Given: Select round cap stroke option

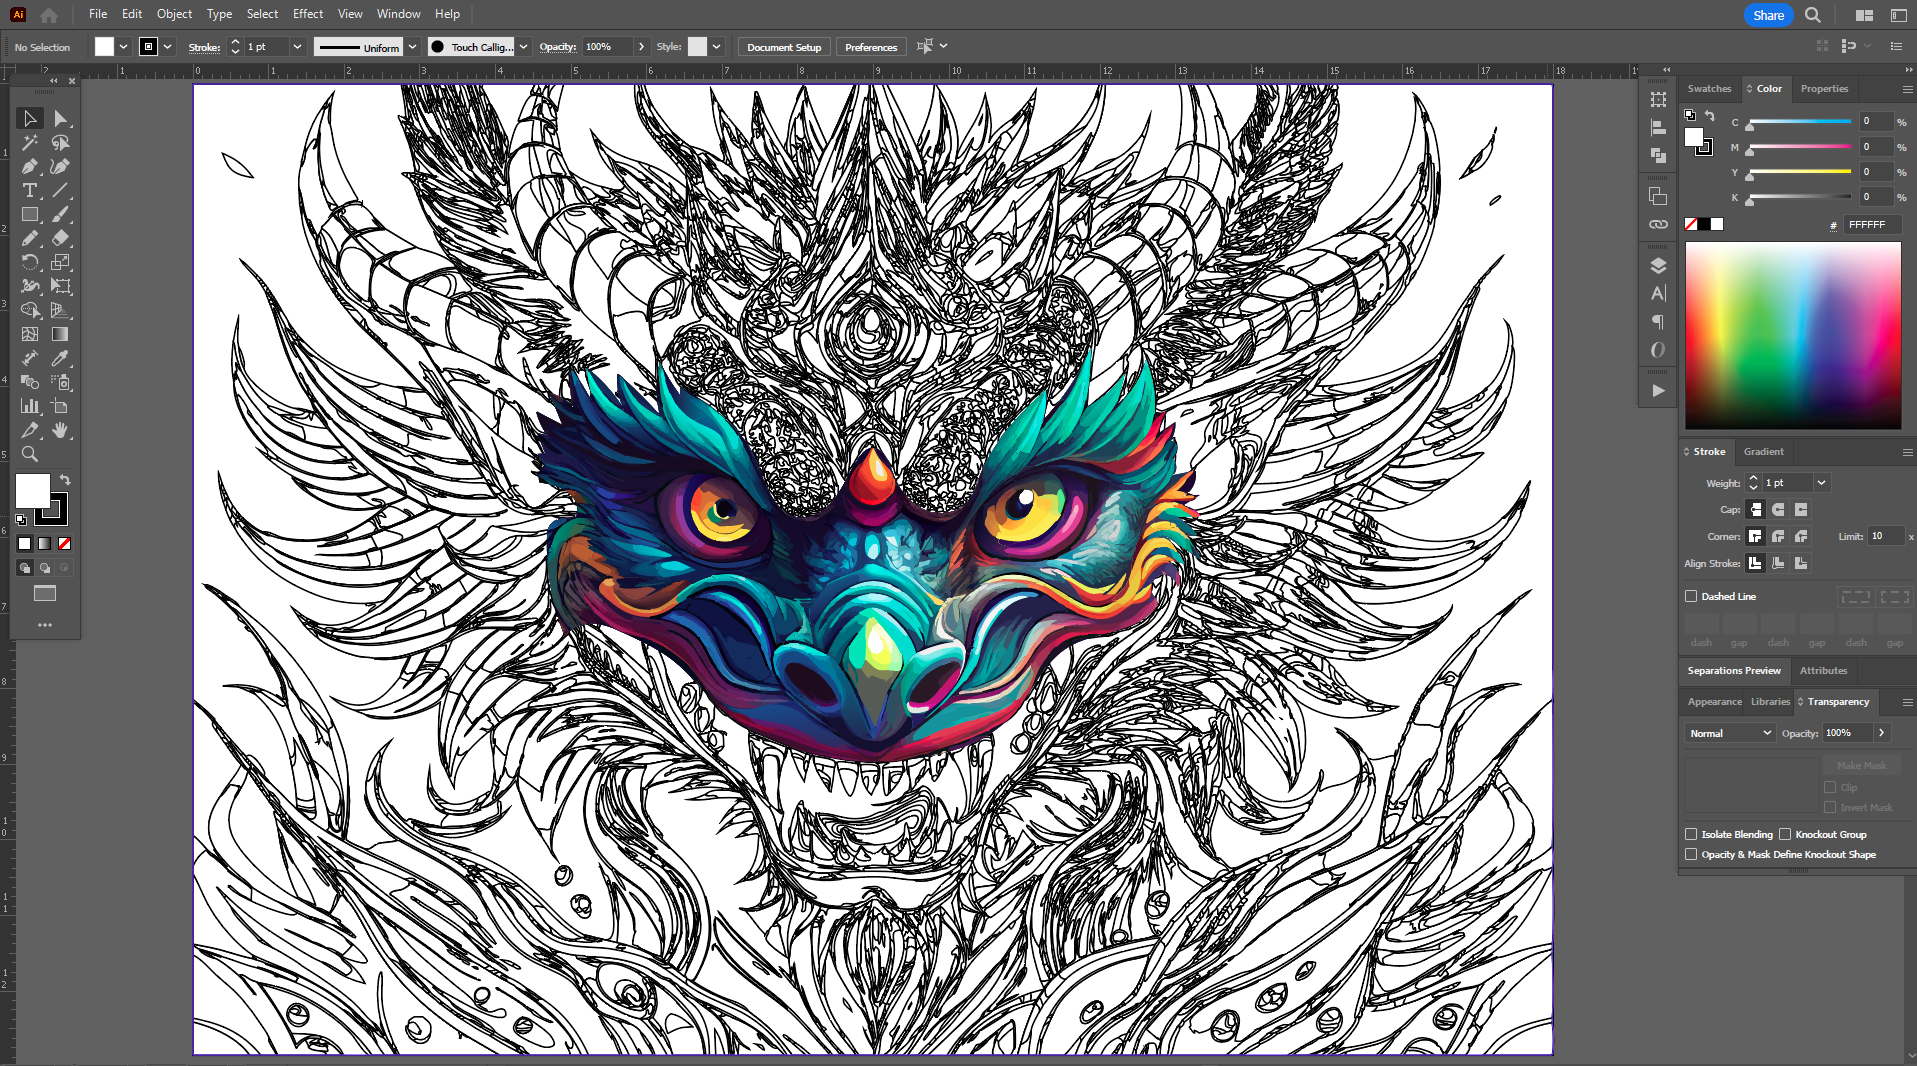Looking at the screenshot, I should pyautogui.click(x=1778, y=510).
